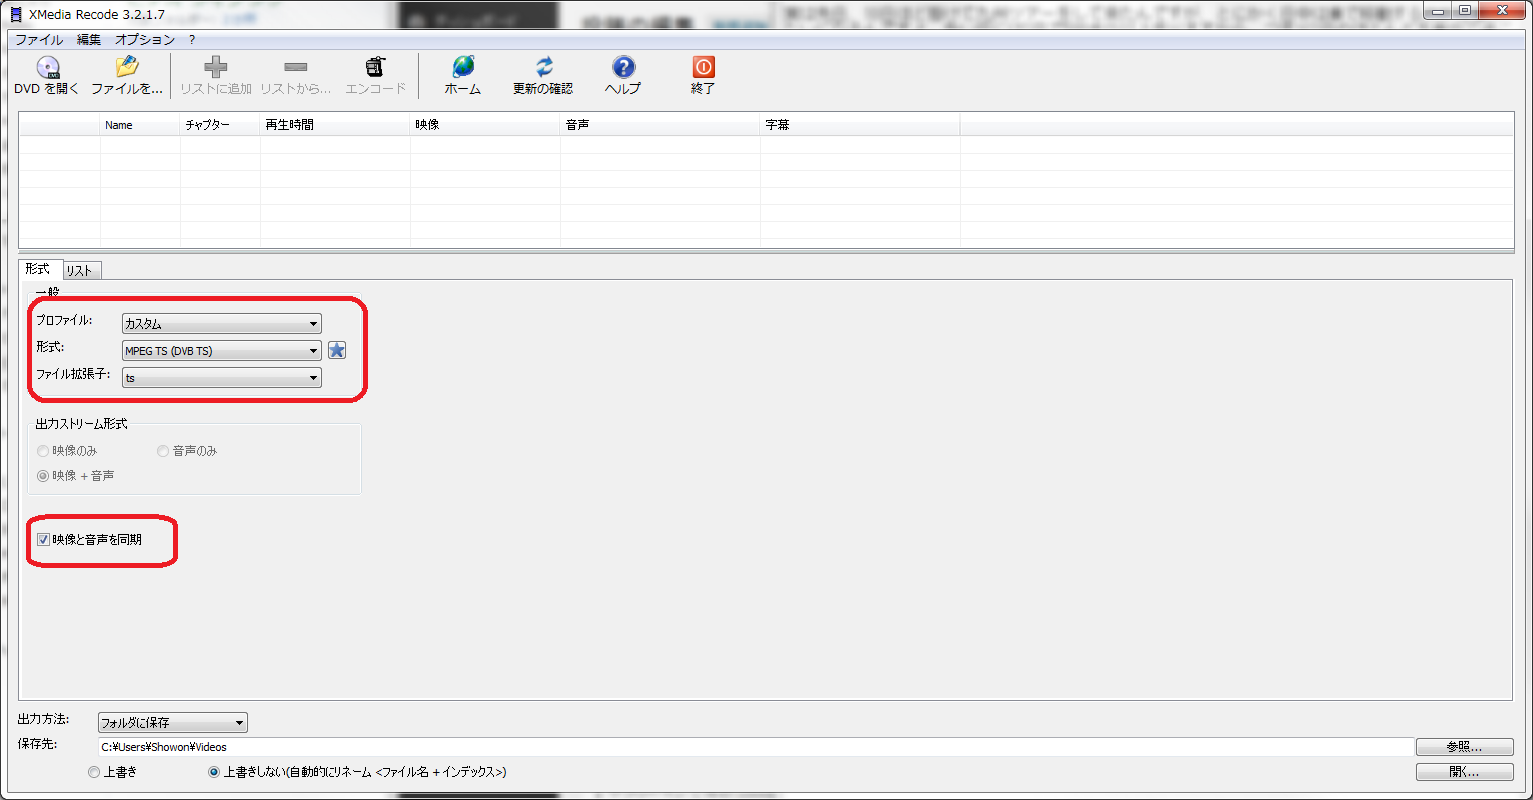Image resolution: width=1533 pixels, height=800 pixels.
Task: Click the 終了 exit icon
Action: 703,67
